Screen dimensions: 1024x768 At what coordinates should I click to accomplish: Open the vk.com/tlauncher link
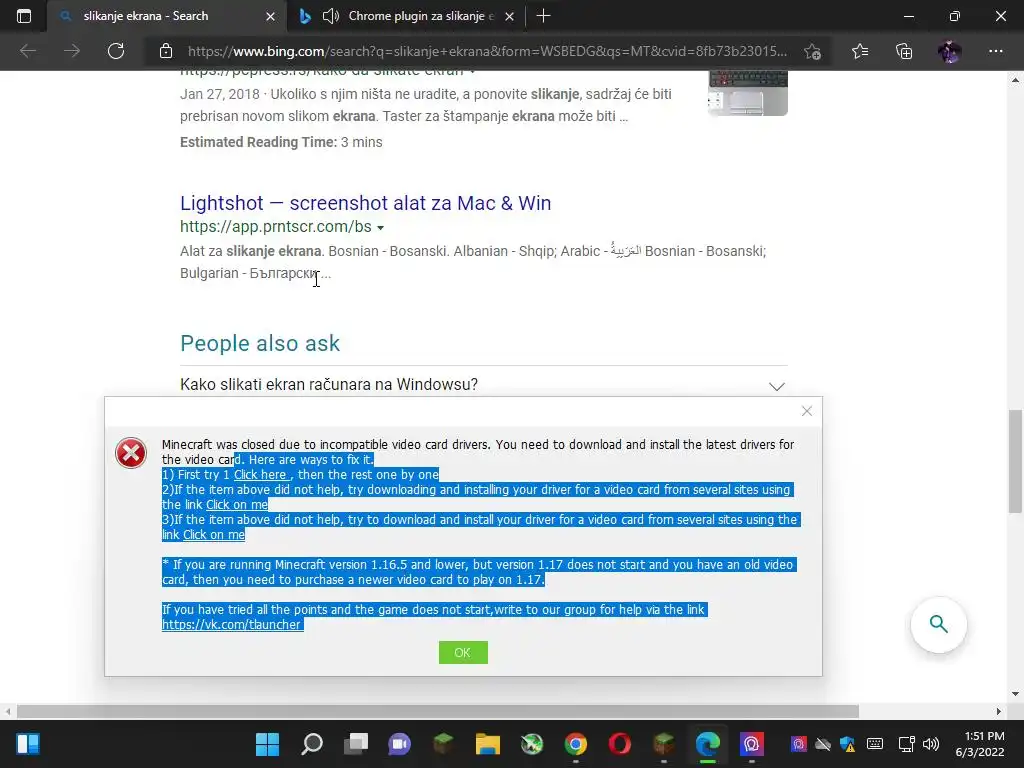click(231, 625)
